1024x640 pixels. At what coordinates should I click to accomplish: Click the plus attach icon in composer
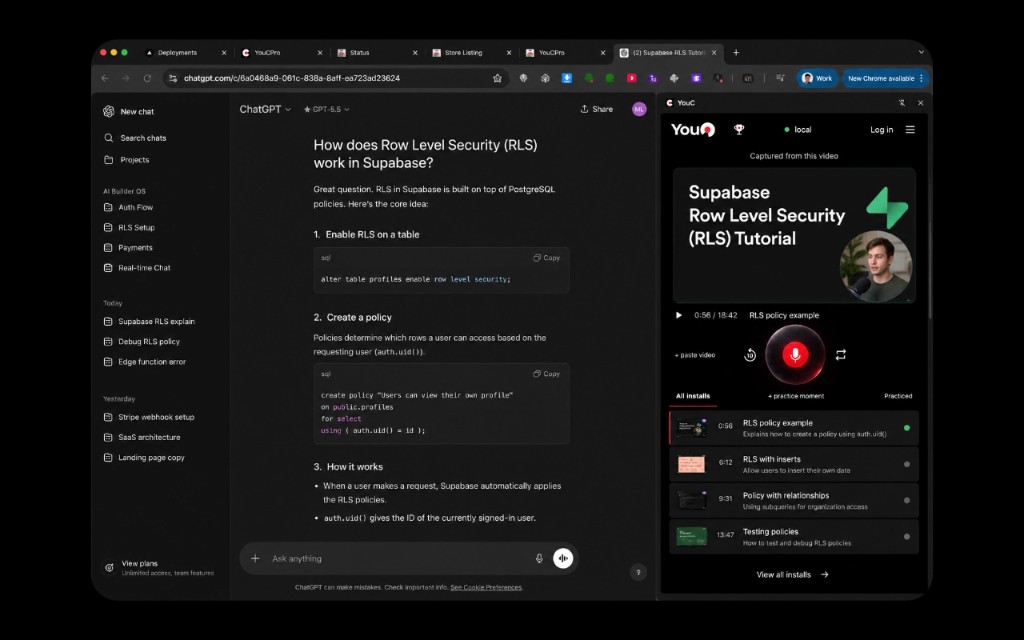255,558
